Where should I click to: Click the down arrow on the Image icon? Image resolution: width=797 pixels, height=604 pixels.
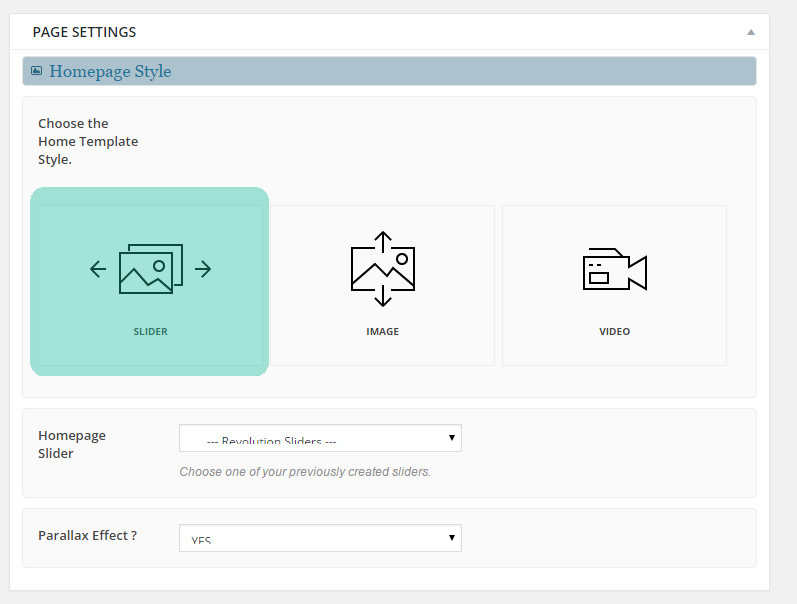point(383,299)
